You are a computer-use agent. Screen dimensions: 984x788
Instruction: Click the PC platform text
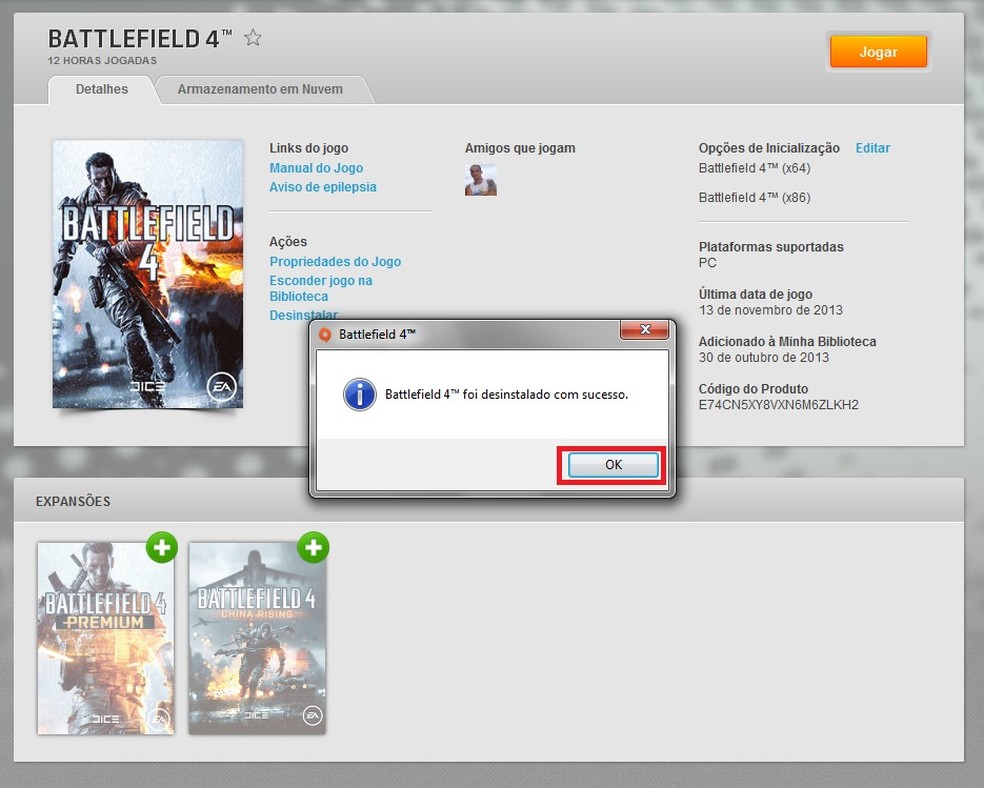click(x=707, y=263)
